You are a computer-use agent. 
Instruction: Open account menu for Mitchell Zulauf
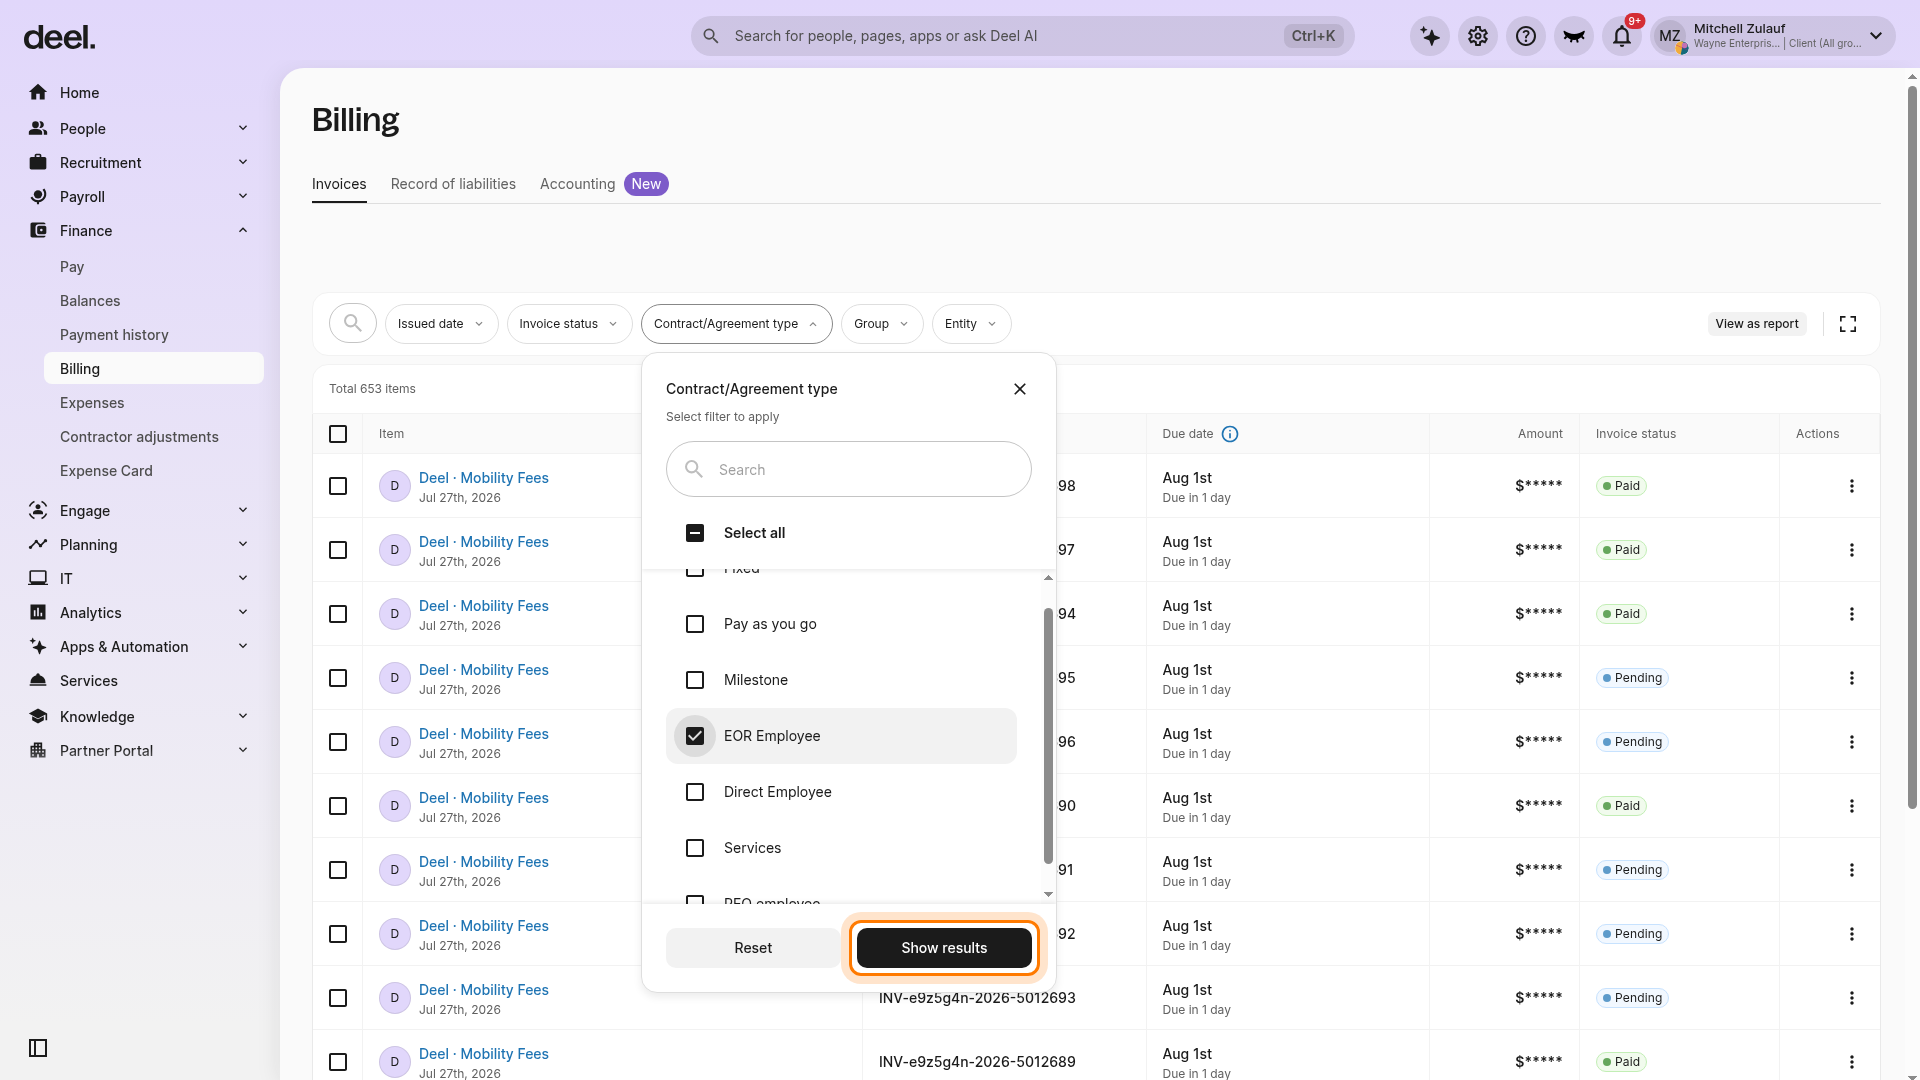(1772, 37)
